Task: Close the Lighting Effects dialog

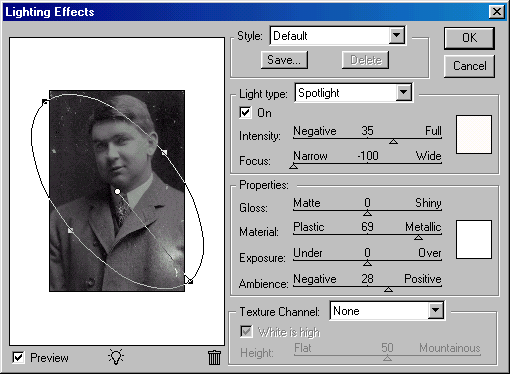Action: coord(497,12)
